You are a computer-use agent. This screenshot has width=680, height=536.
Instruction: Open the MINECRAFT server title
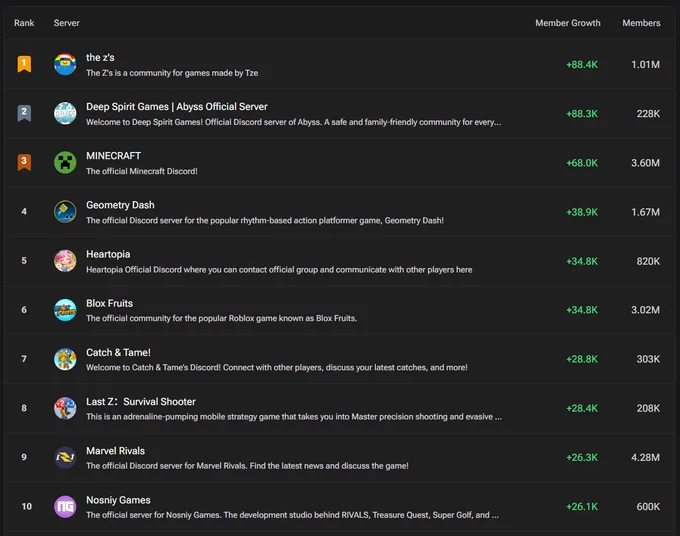113,156
